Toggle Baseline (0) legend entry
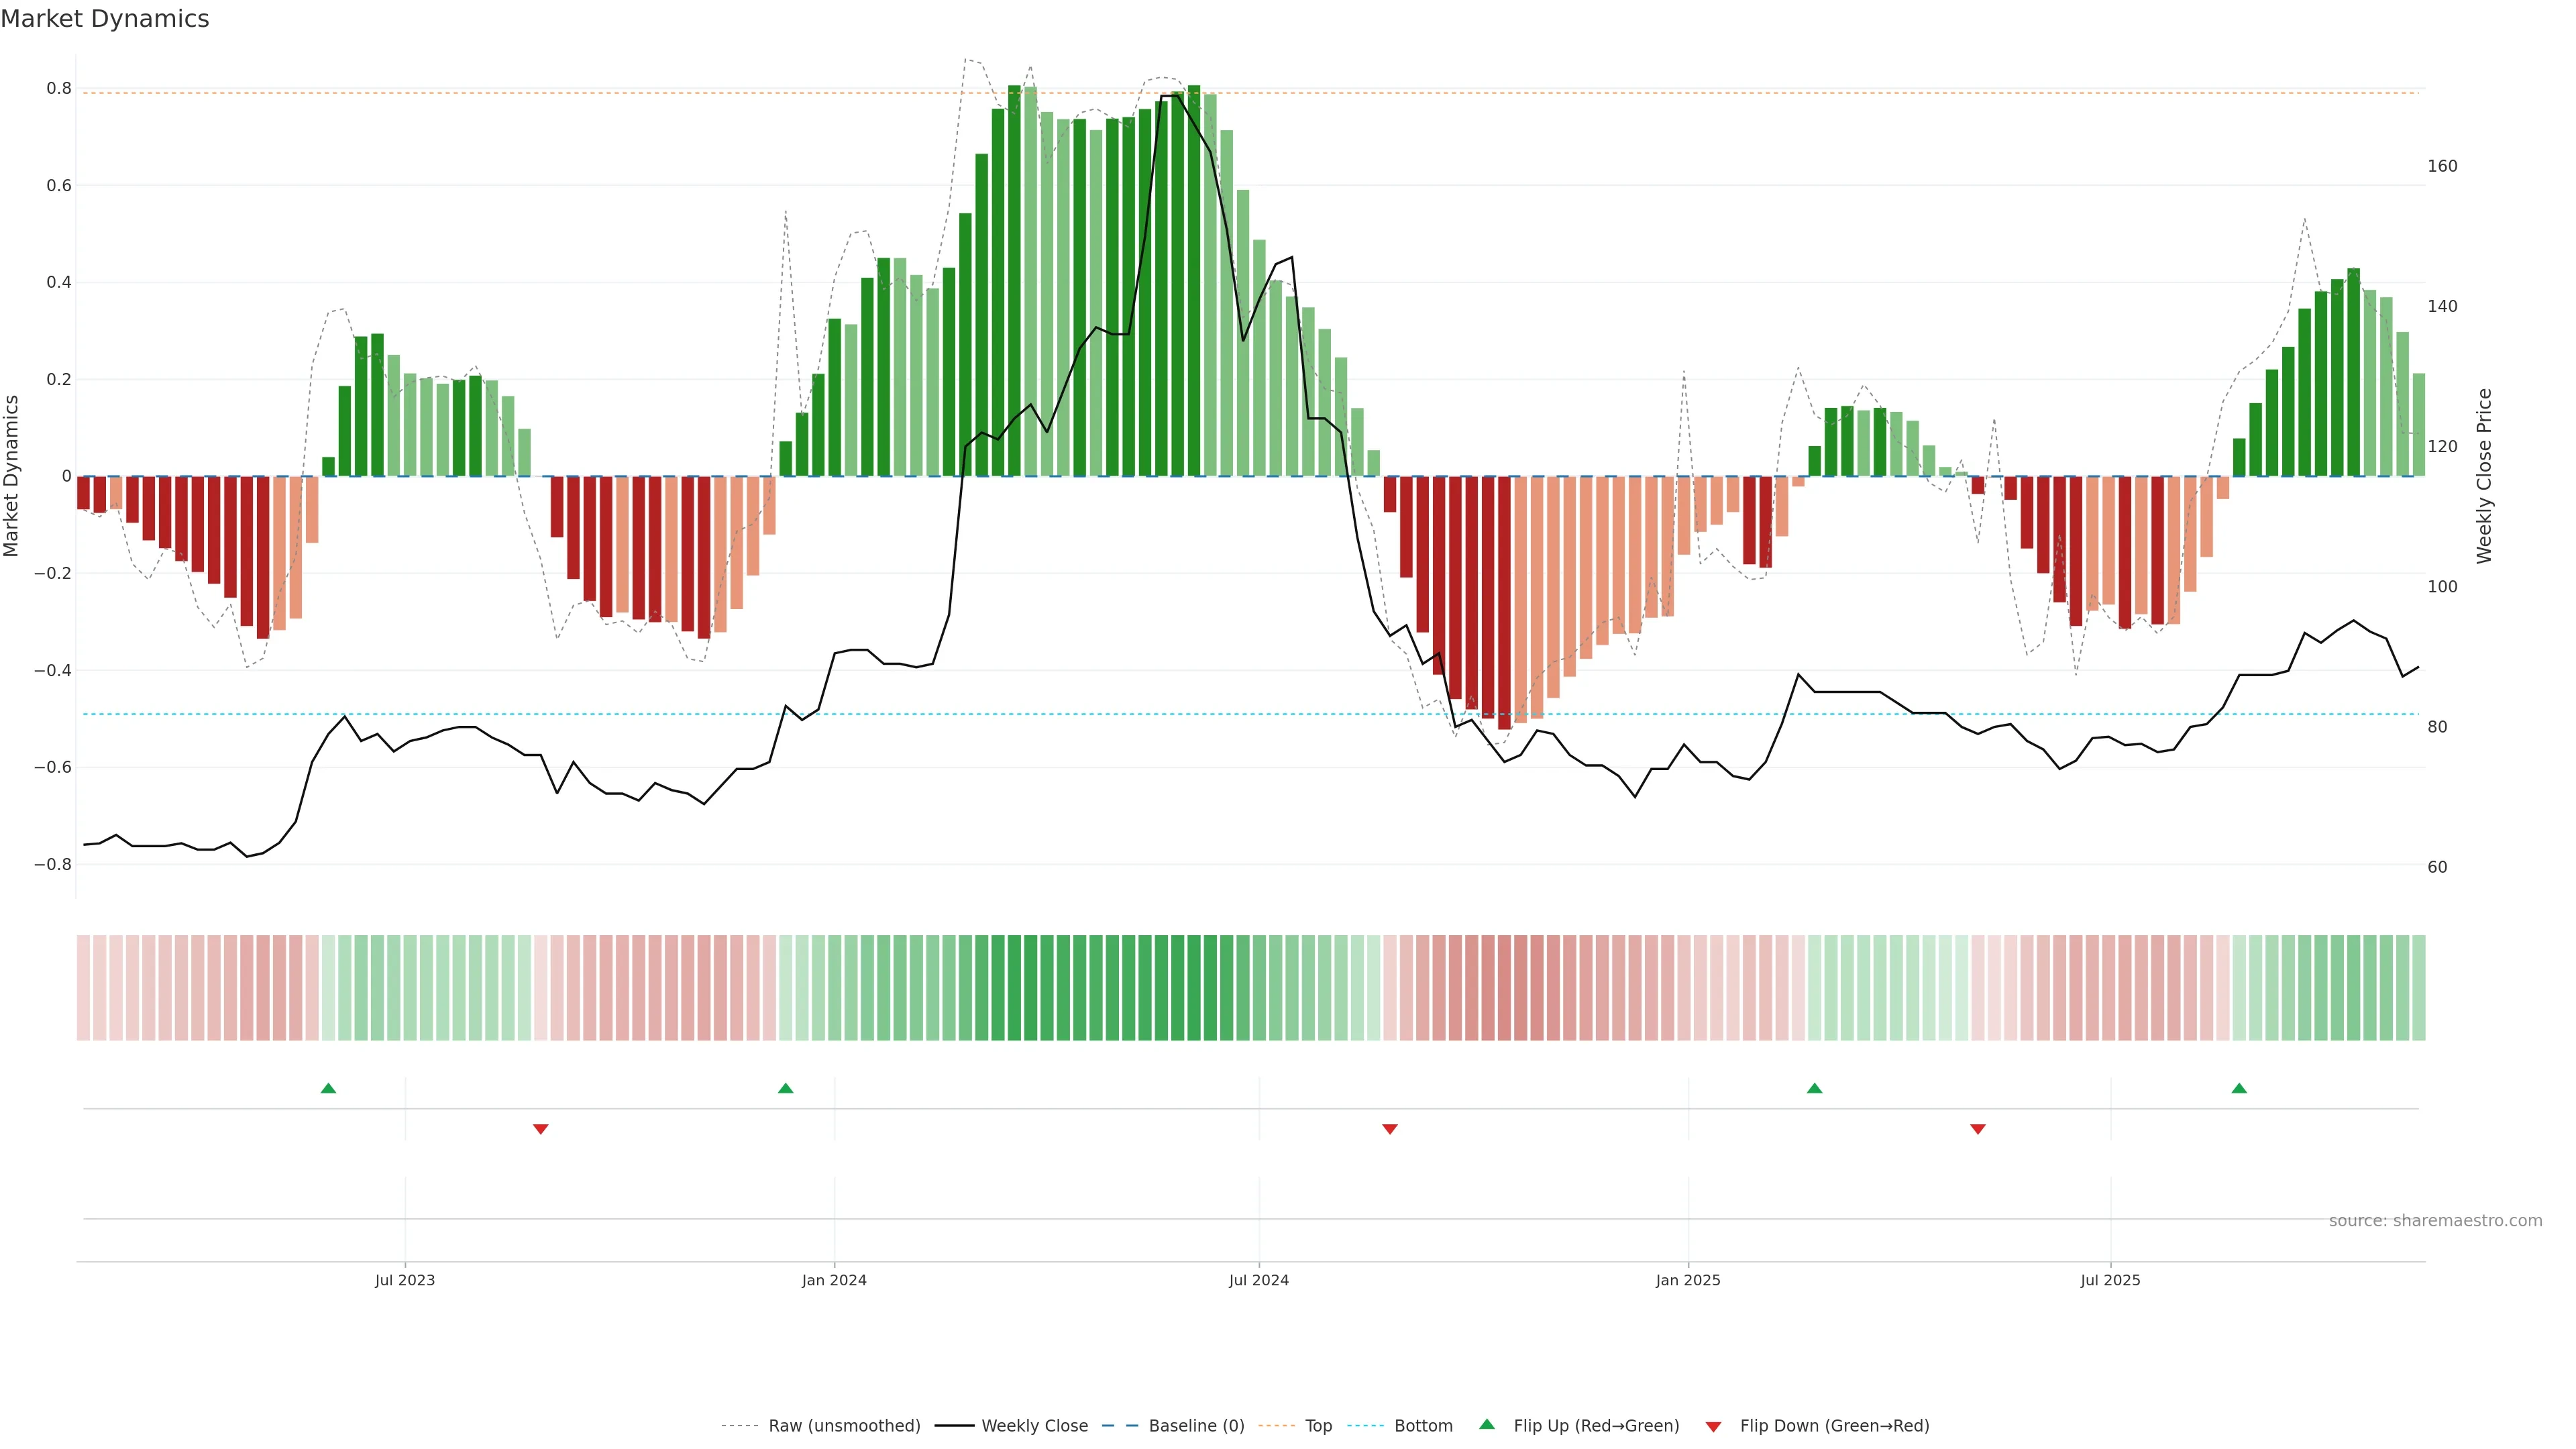Image resolution: width=2576 pixels, height=1449 pixels. point(1196,1426)
